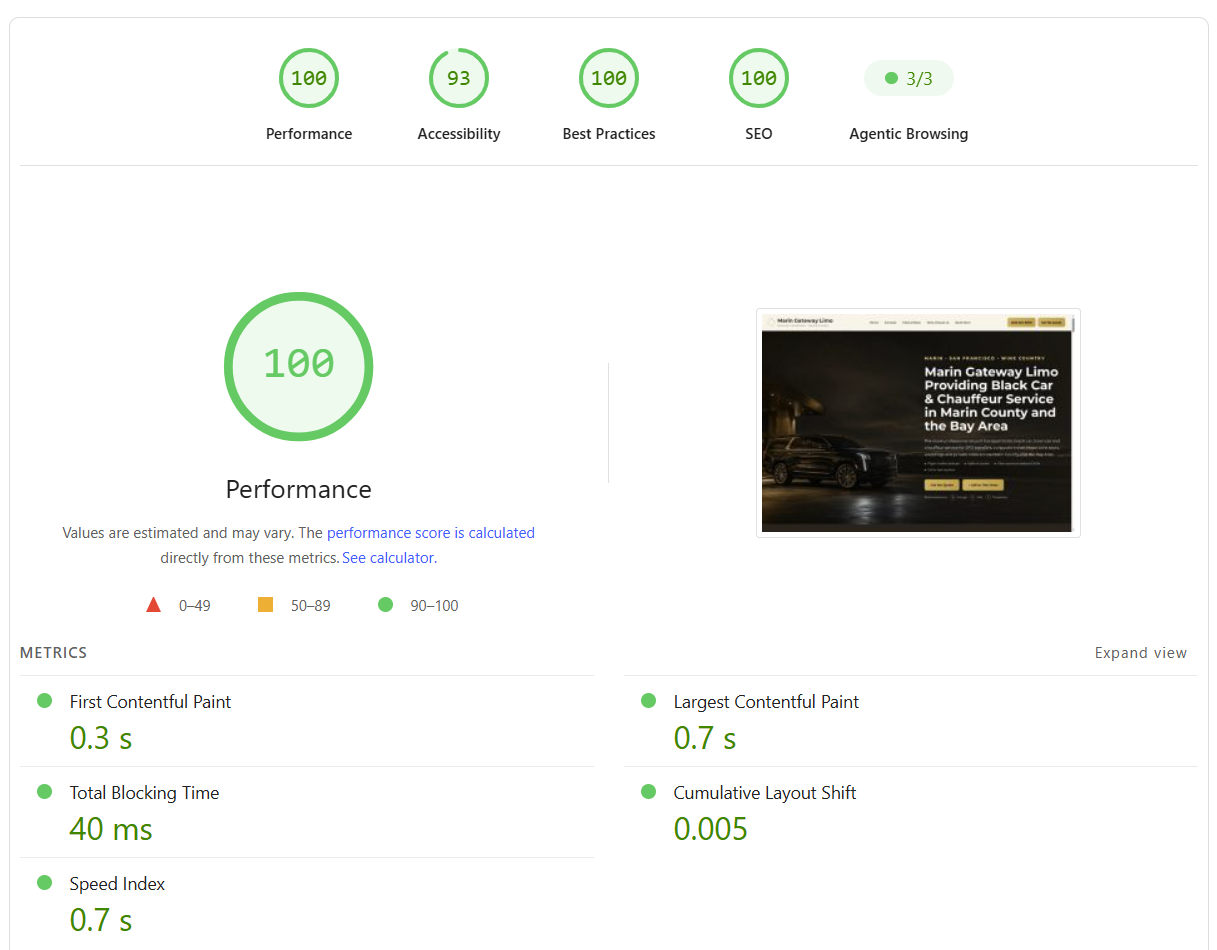Click the SEO 100 score gauge
This screenshot has width=1217, height=950.
pyautogui.click(x=759, y=78)
